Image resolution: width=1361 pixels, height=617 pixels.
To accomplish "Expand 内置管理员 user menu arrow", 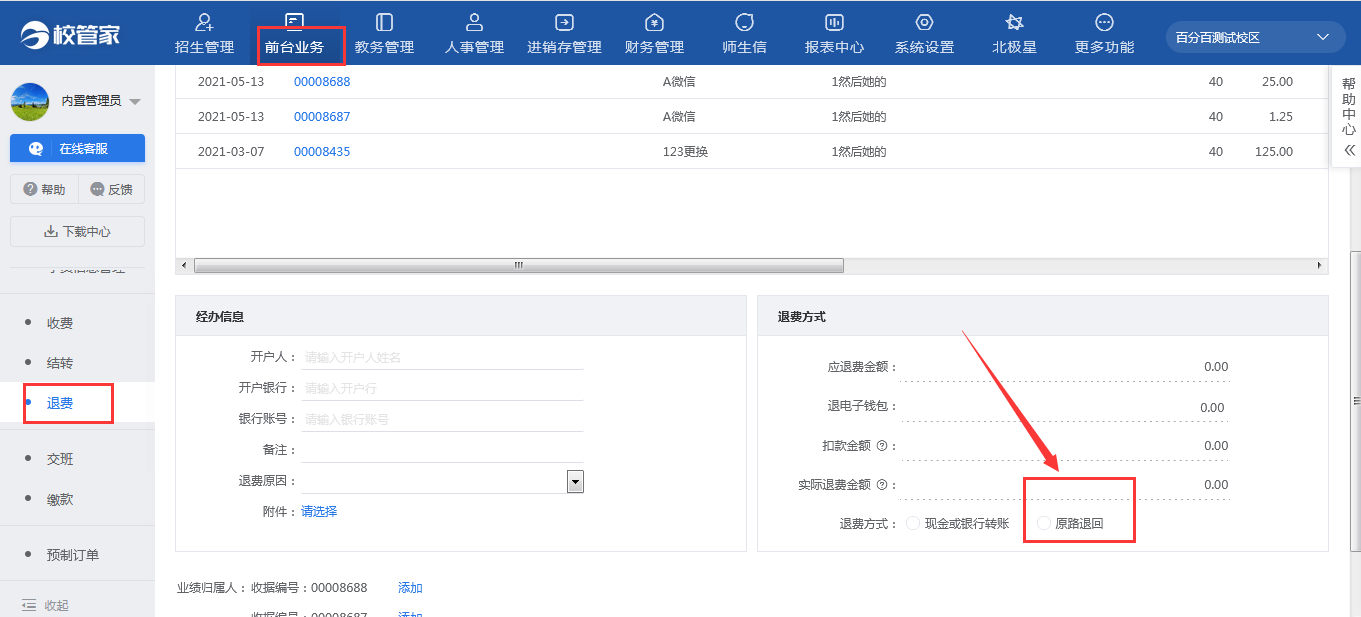I will coord(135,102).
